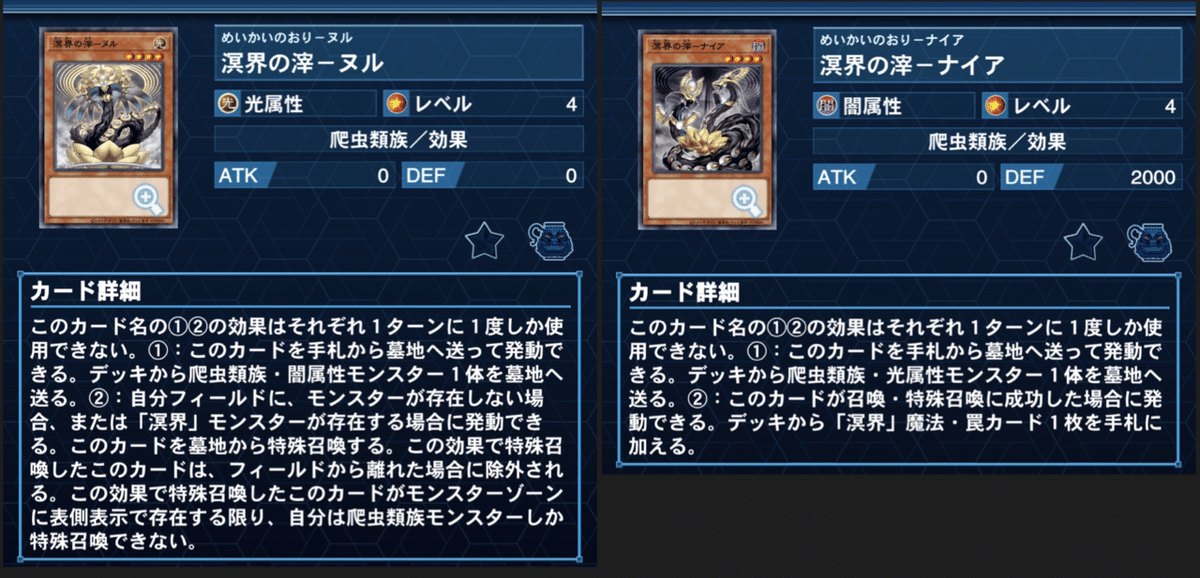The width and height of the screenshot is (1200, 578).
Task: Click the pot icon beside ナイア's star
Action: (1148, 243)
